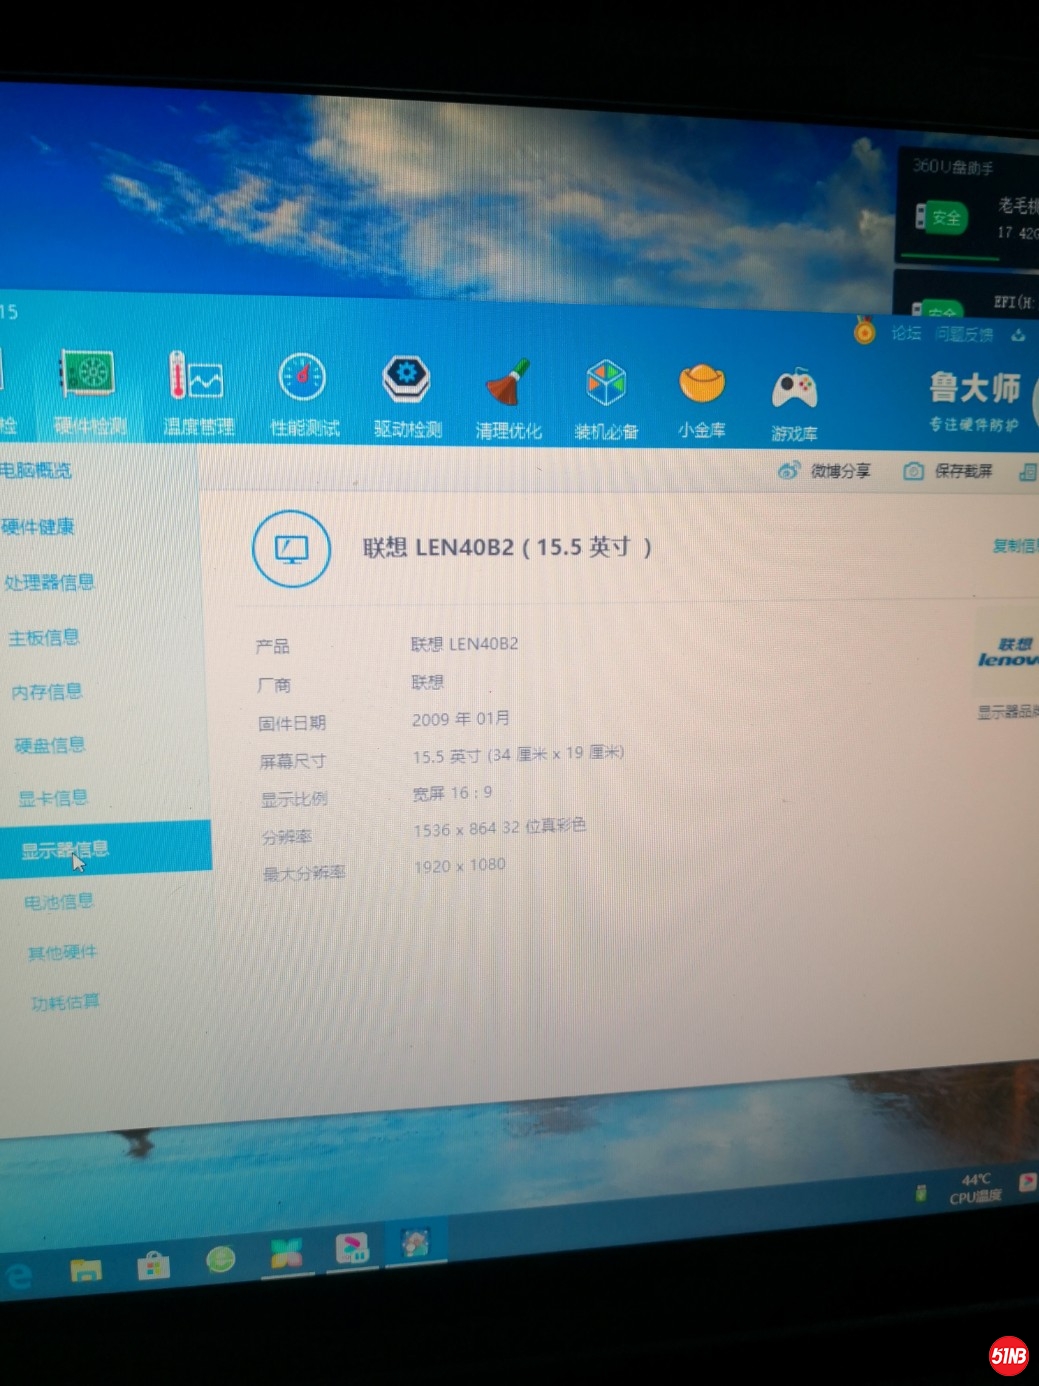Select 功耗估算 in the sidebar

coord(65,1001)
